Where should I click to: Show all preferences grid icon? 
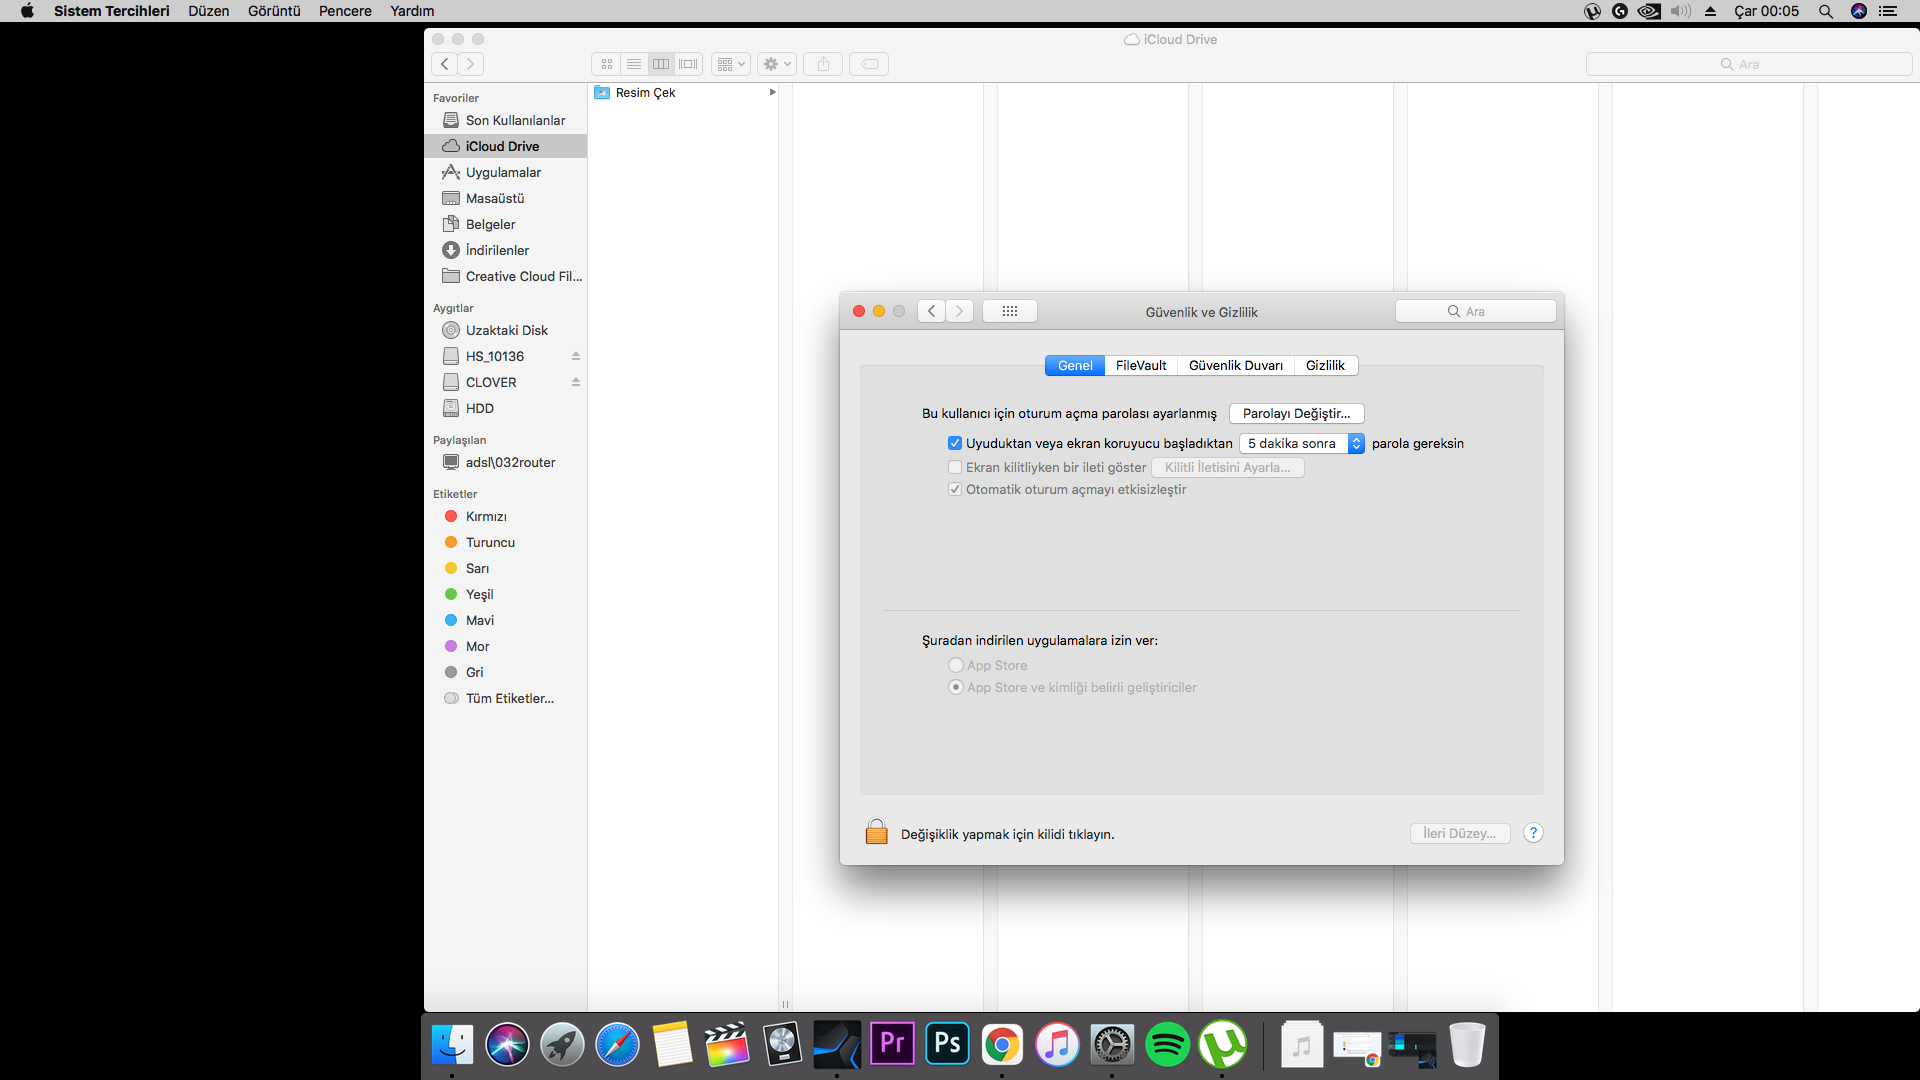click(1009, 311)
